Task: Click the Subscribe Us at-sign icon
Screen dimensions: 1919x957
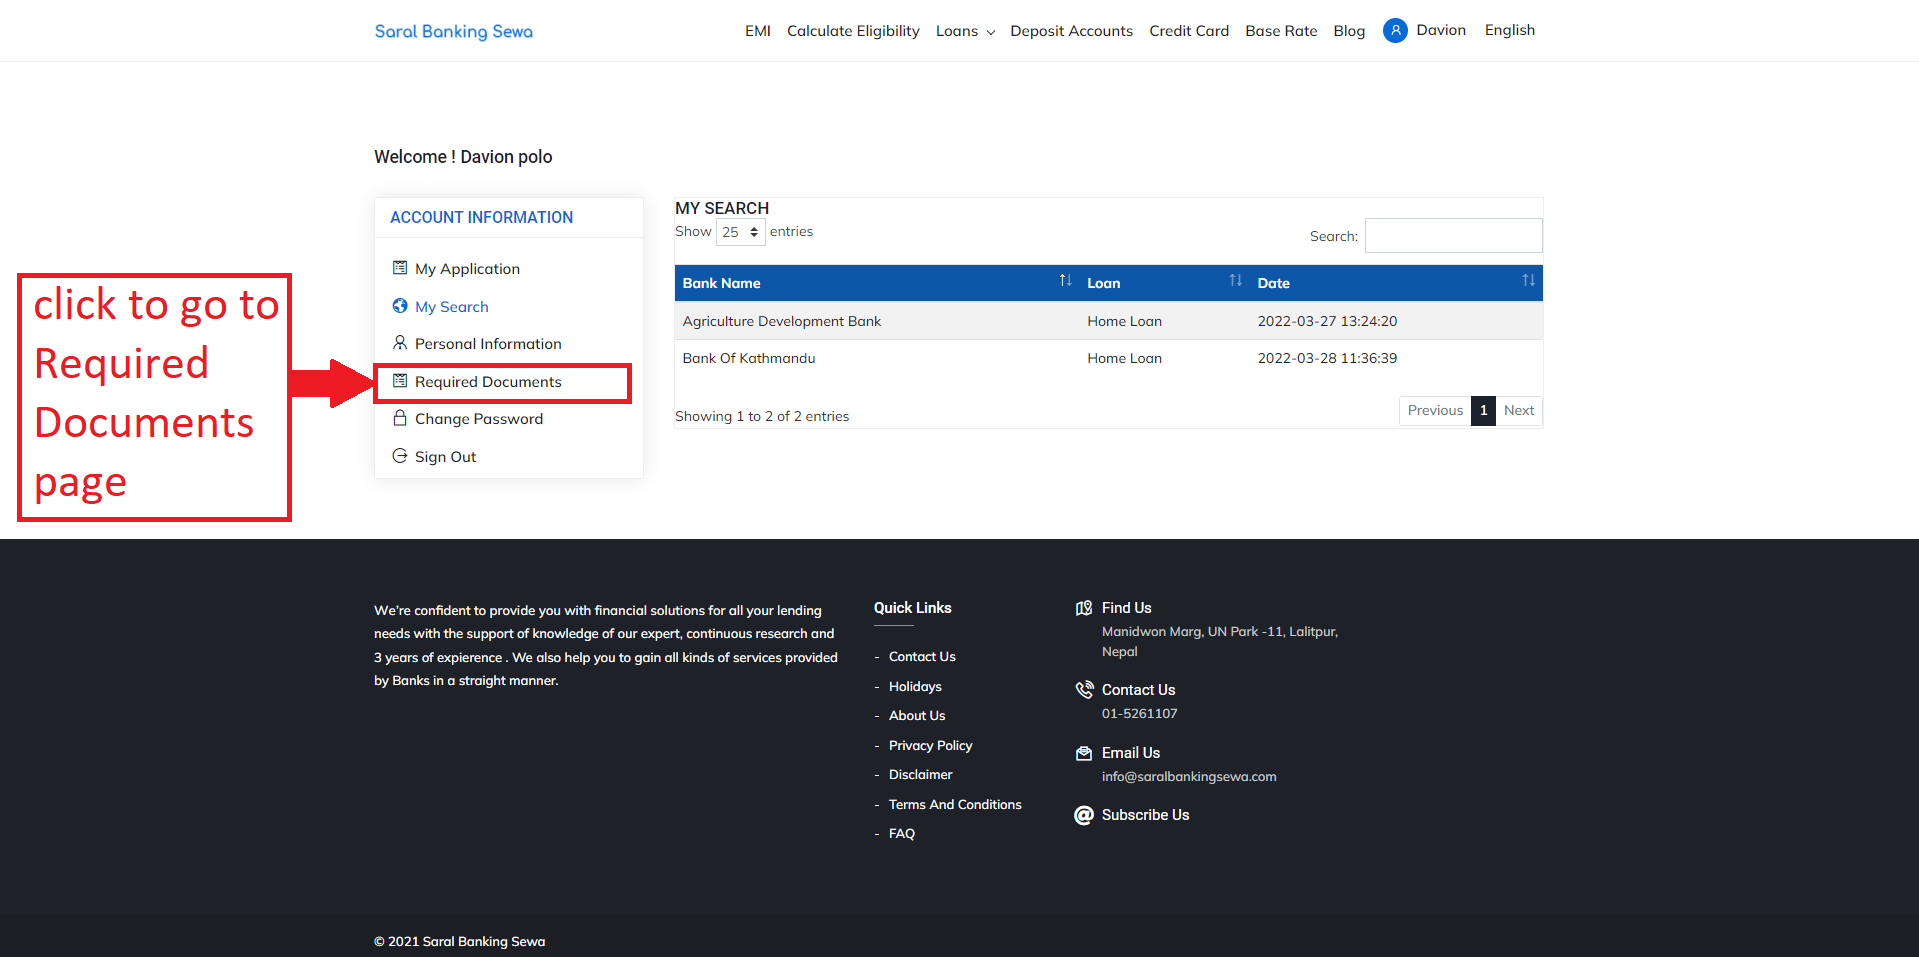Action: pos(1084,815)
